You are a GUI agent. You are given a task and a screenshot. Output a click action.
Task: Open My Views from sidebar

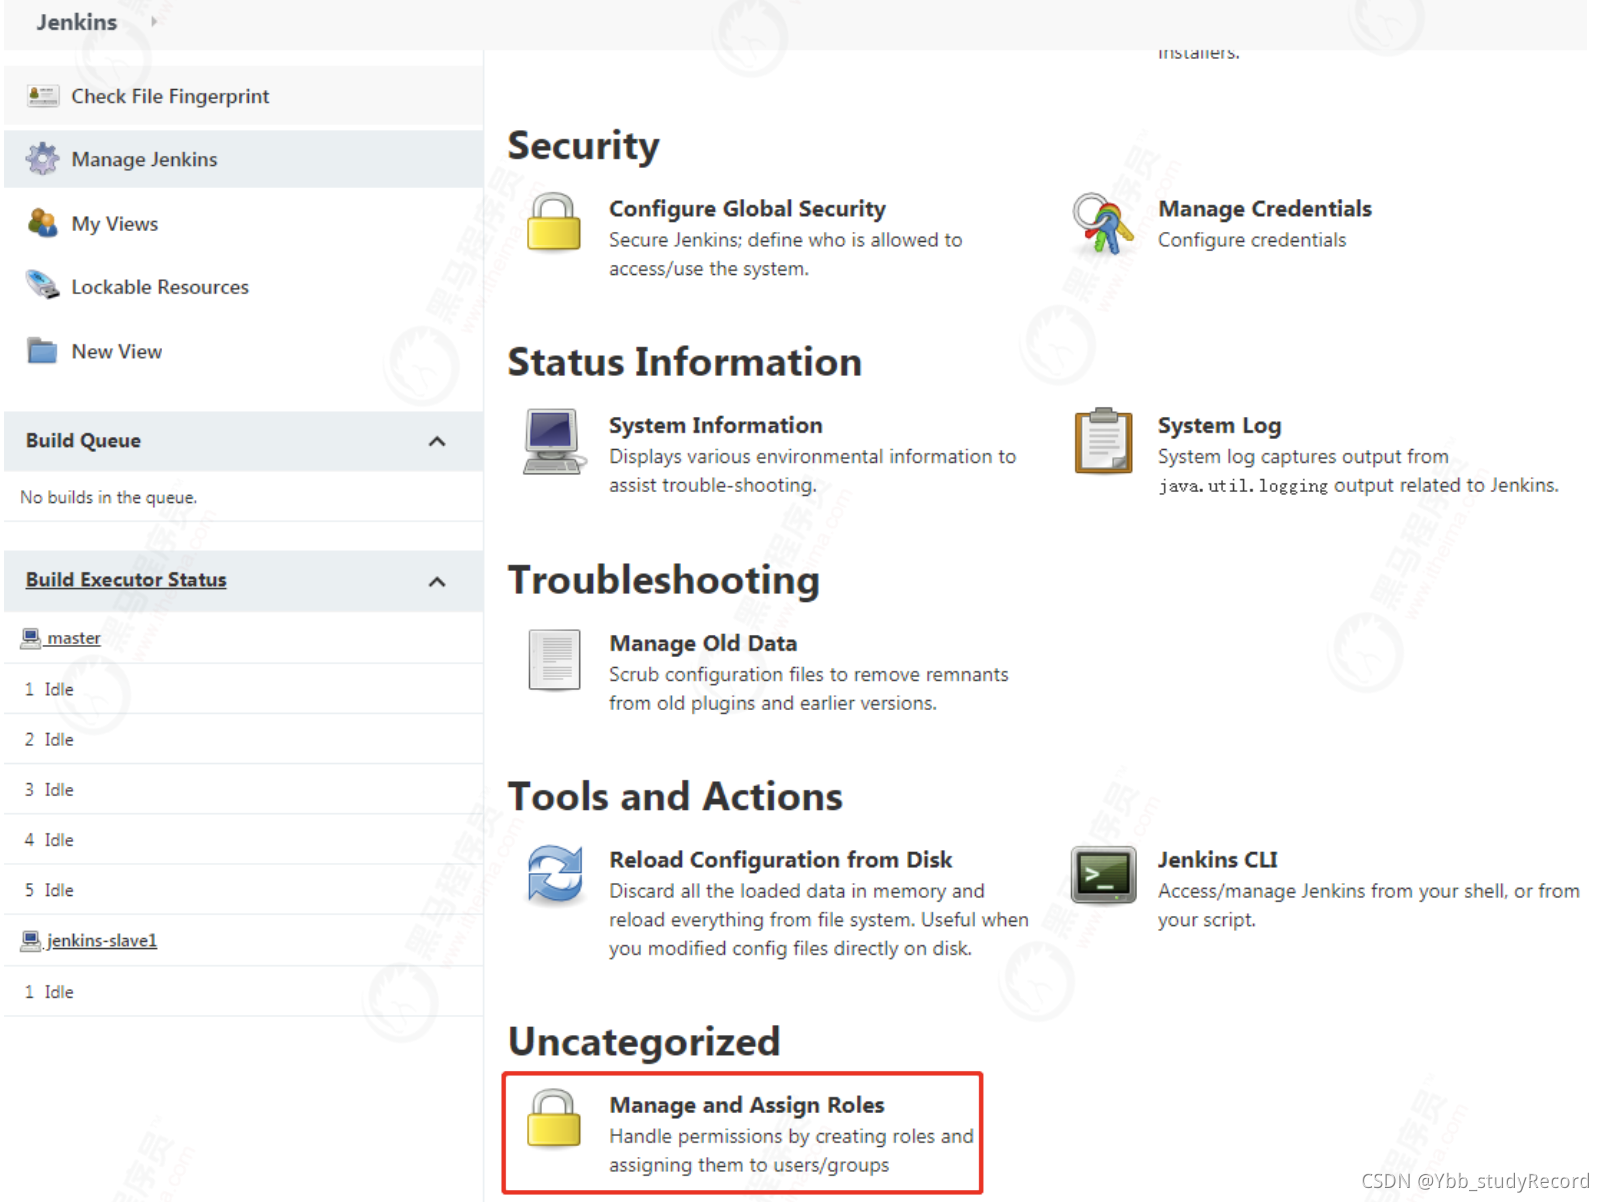(x=115, y=223)
